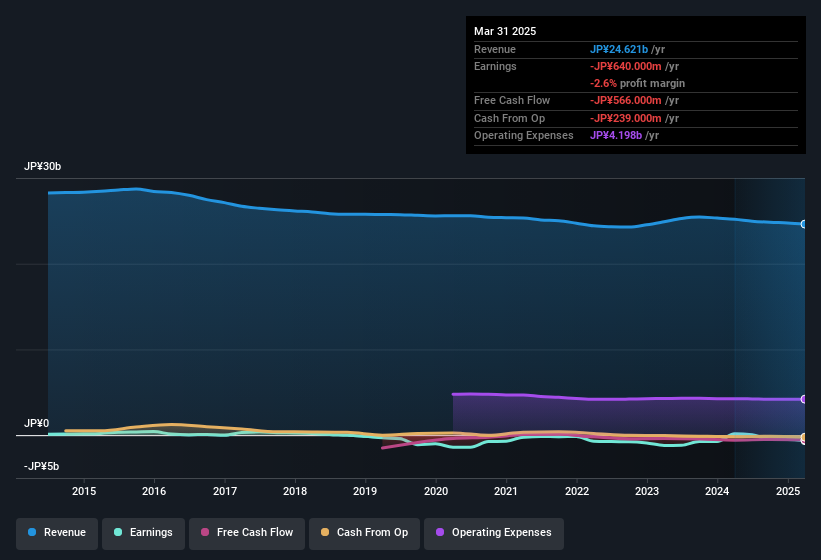Click the 2021 x-axis label

(x=506, y=491)
